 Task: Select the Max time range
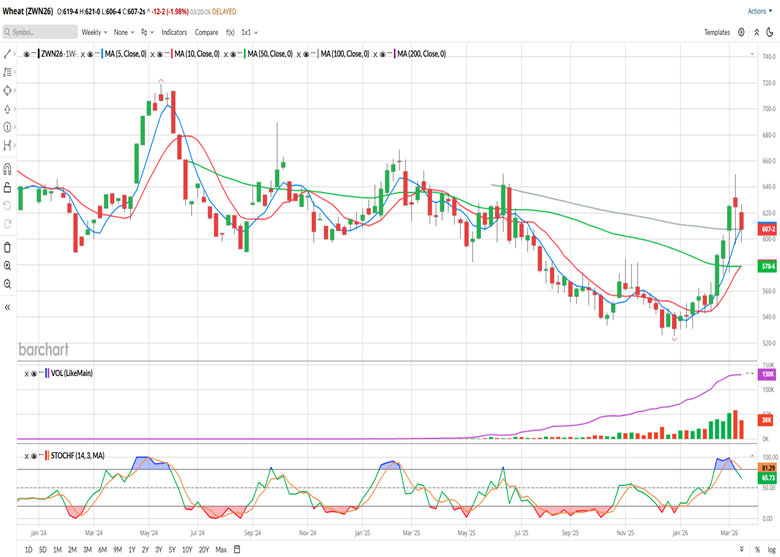click(x=221, y=550)
